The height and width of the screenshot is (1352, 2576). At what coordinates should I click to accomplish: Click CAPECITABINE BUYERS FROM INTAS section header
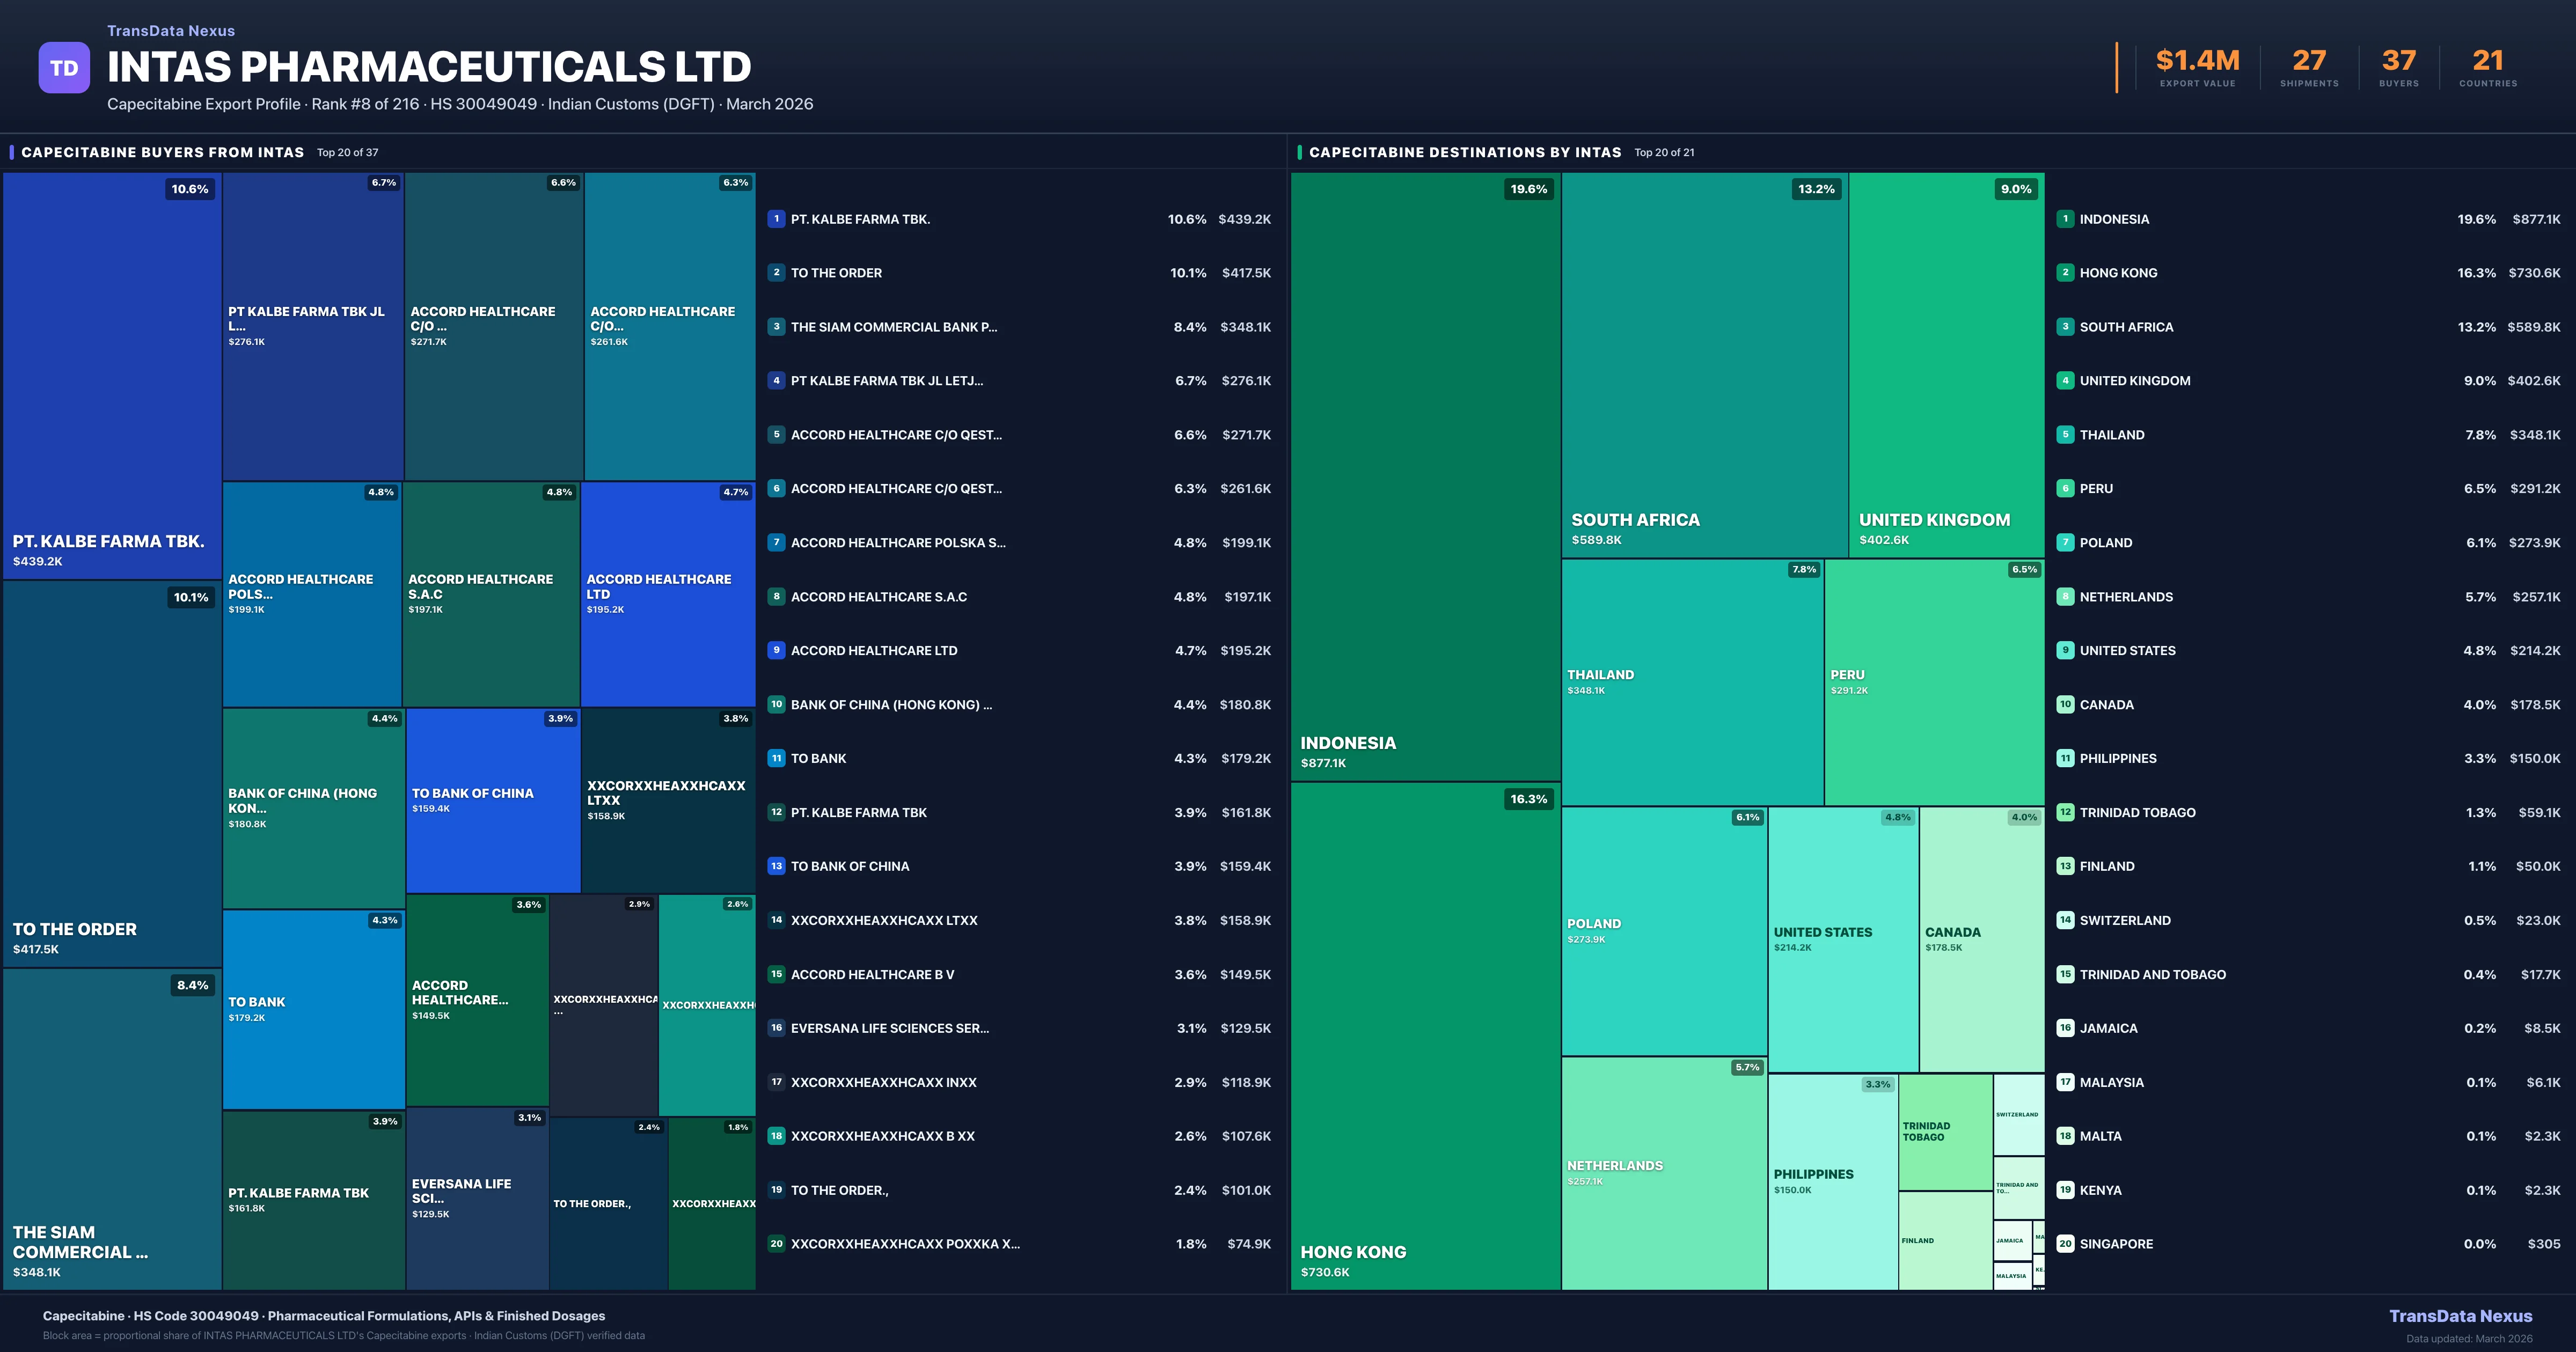[163, 152]
